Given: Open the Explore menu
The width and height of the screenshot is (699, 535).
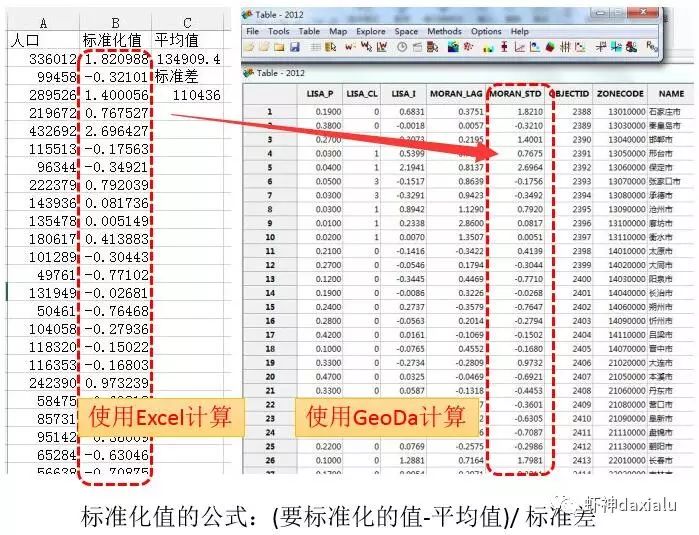Looking at the screenshot, I should point(371,31).
